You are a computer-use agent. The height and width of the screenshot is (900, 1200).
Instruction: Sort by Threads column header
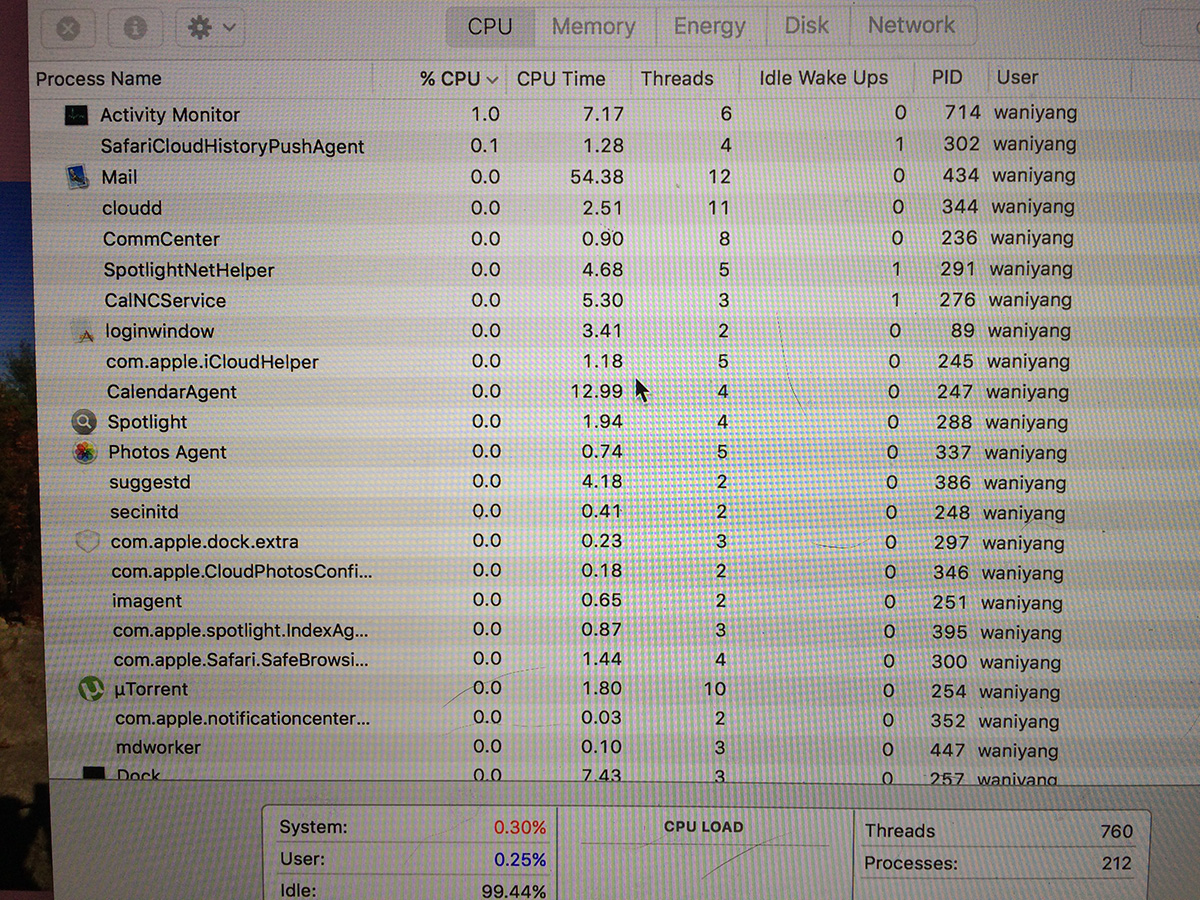pyautogui.click(x=677, y=79)
